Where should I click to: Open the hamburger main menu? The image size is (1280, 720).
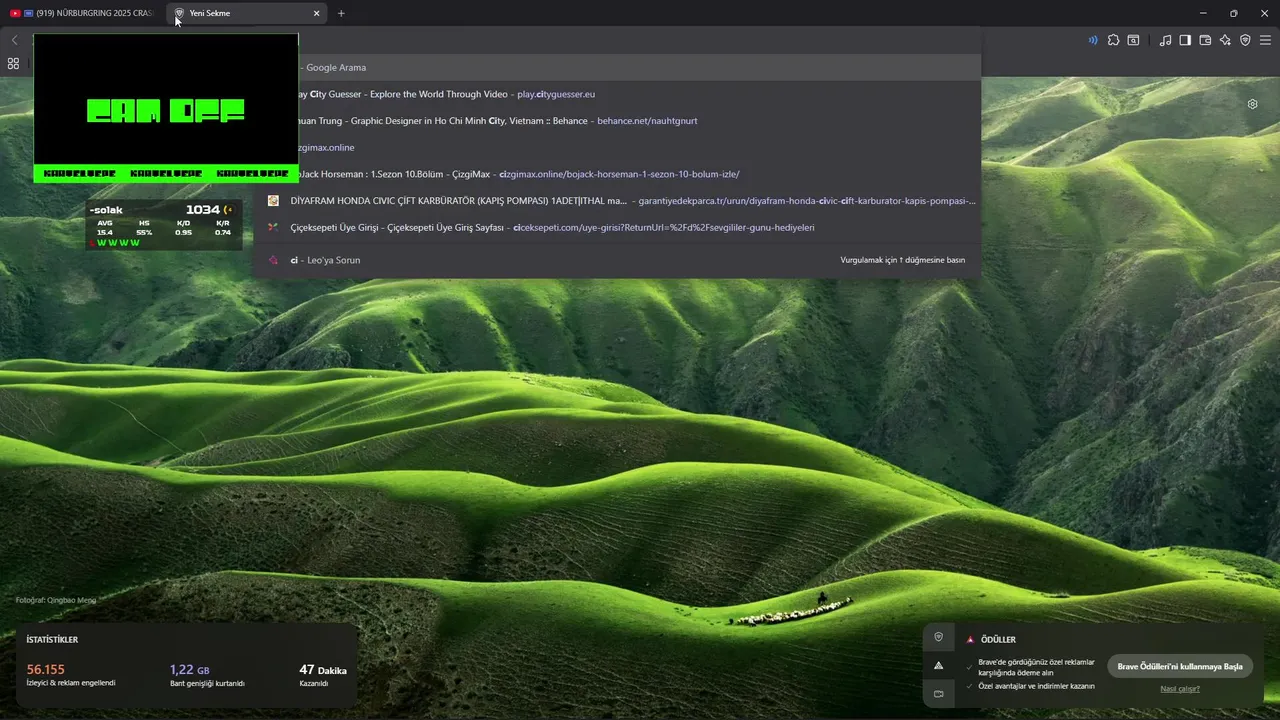pyautogui.click(x=1265, y=40)
